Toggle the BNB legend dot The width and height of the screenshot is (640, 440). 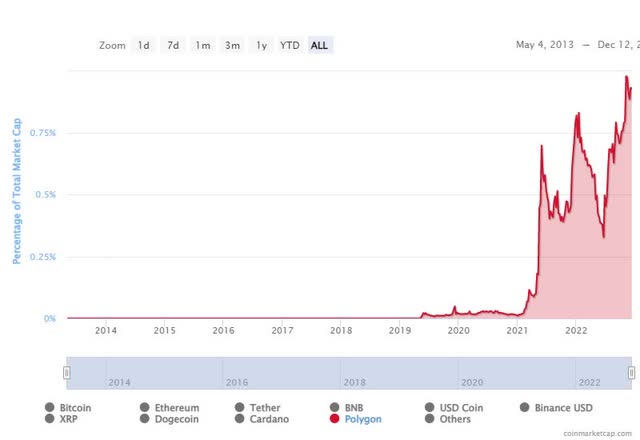point(335,407)
